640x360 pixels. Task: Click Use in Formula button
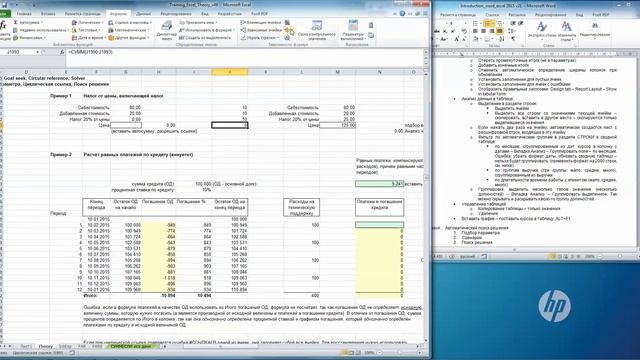[207, 30]
